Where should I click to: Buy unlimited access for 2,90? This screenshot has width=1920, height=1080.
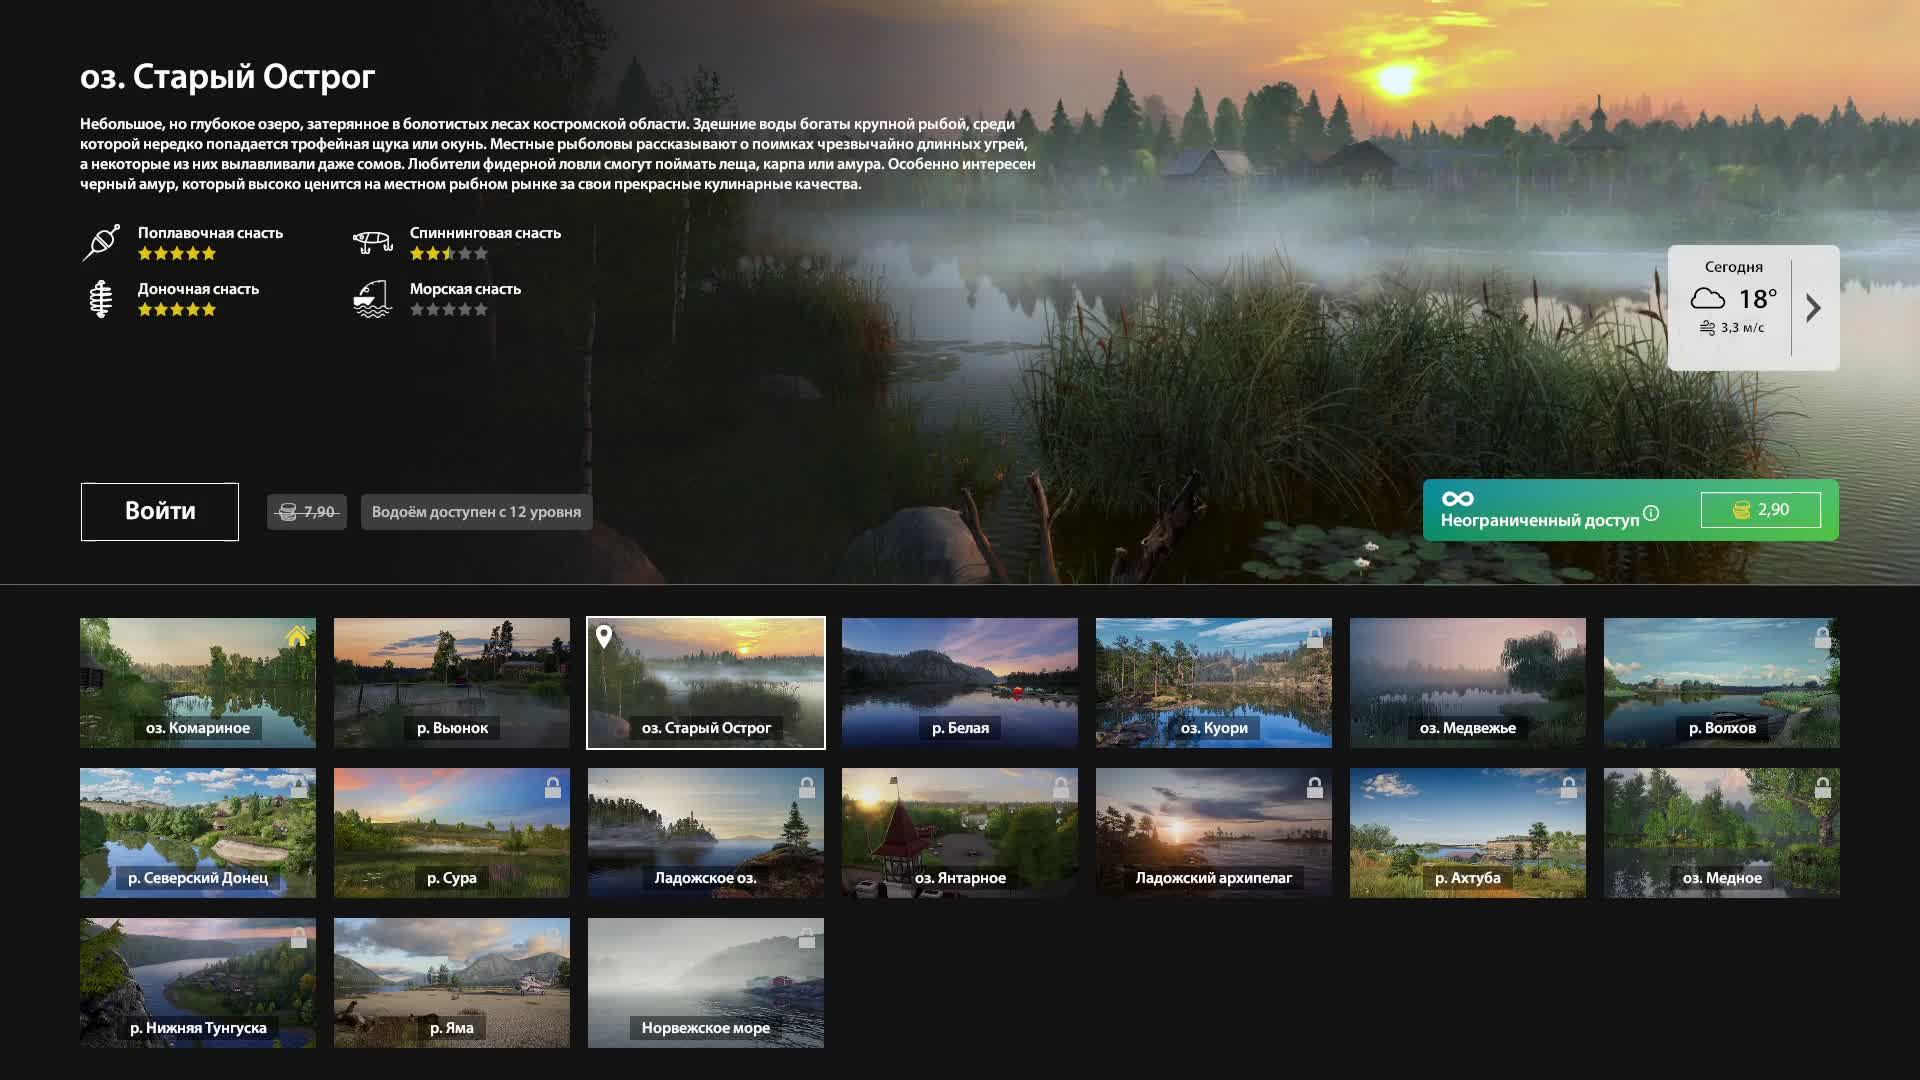[1760, 510]
